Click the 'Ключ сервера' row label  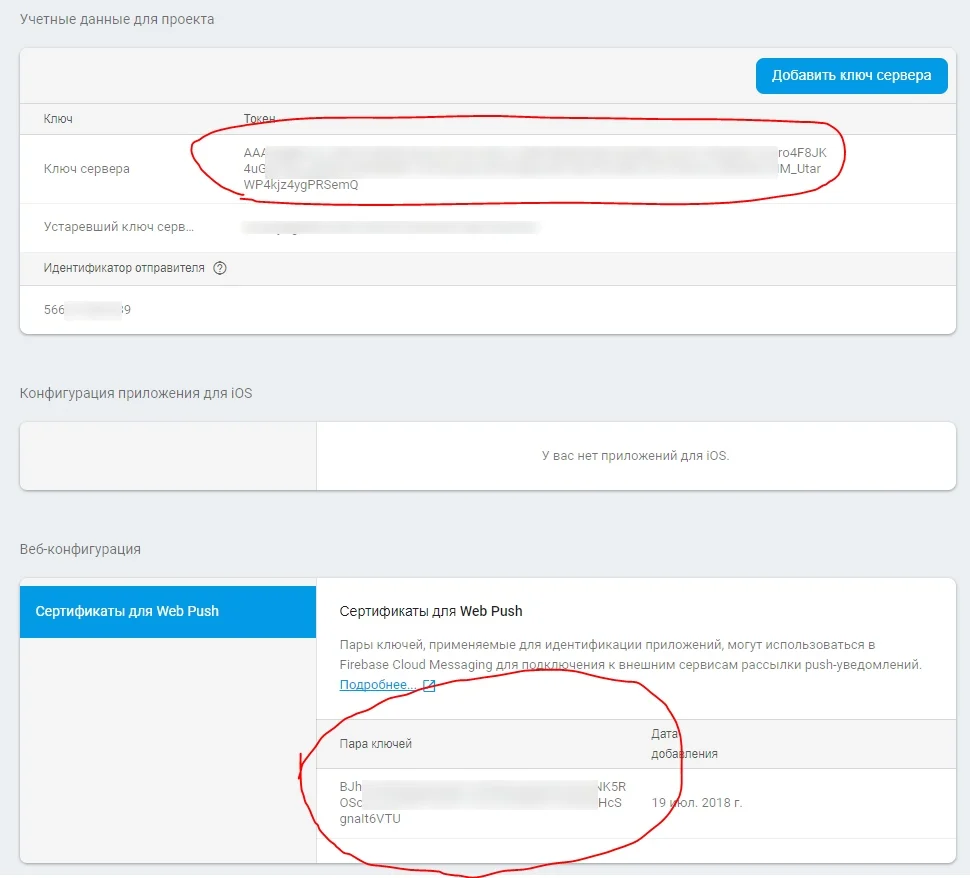(x=87, y=168)
